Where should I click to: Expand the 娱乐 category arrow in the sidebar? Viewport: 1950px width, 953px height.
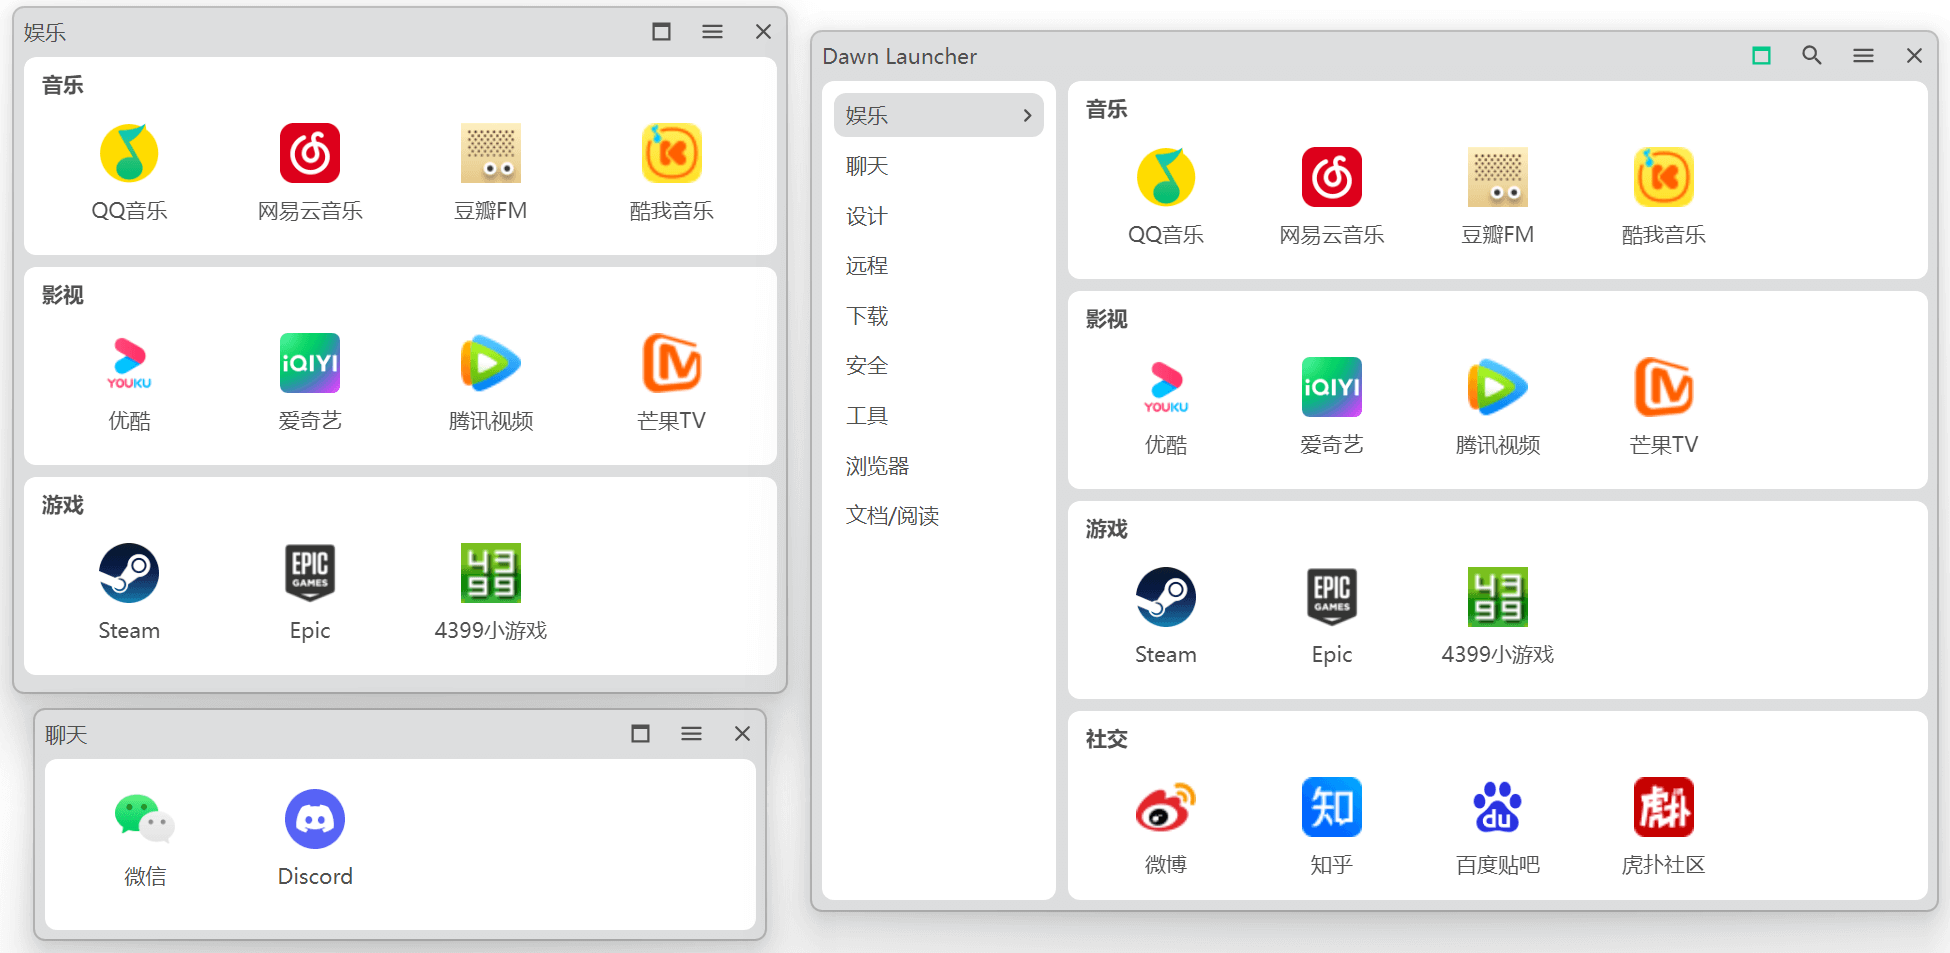1027,115
